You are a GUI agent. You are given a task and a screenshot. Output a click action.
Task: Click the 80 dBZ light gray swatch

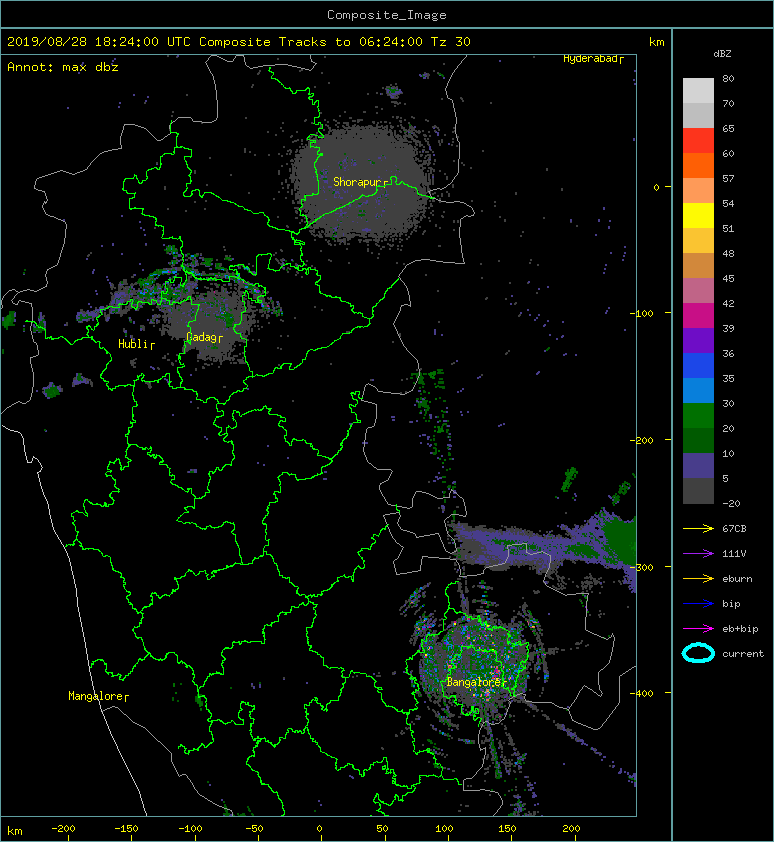698,91
